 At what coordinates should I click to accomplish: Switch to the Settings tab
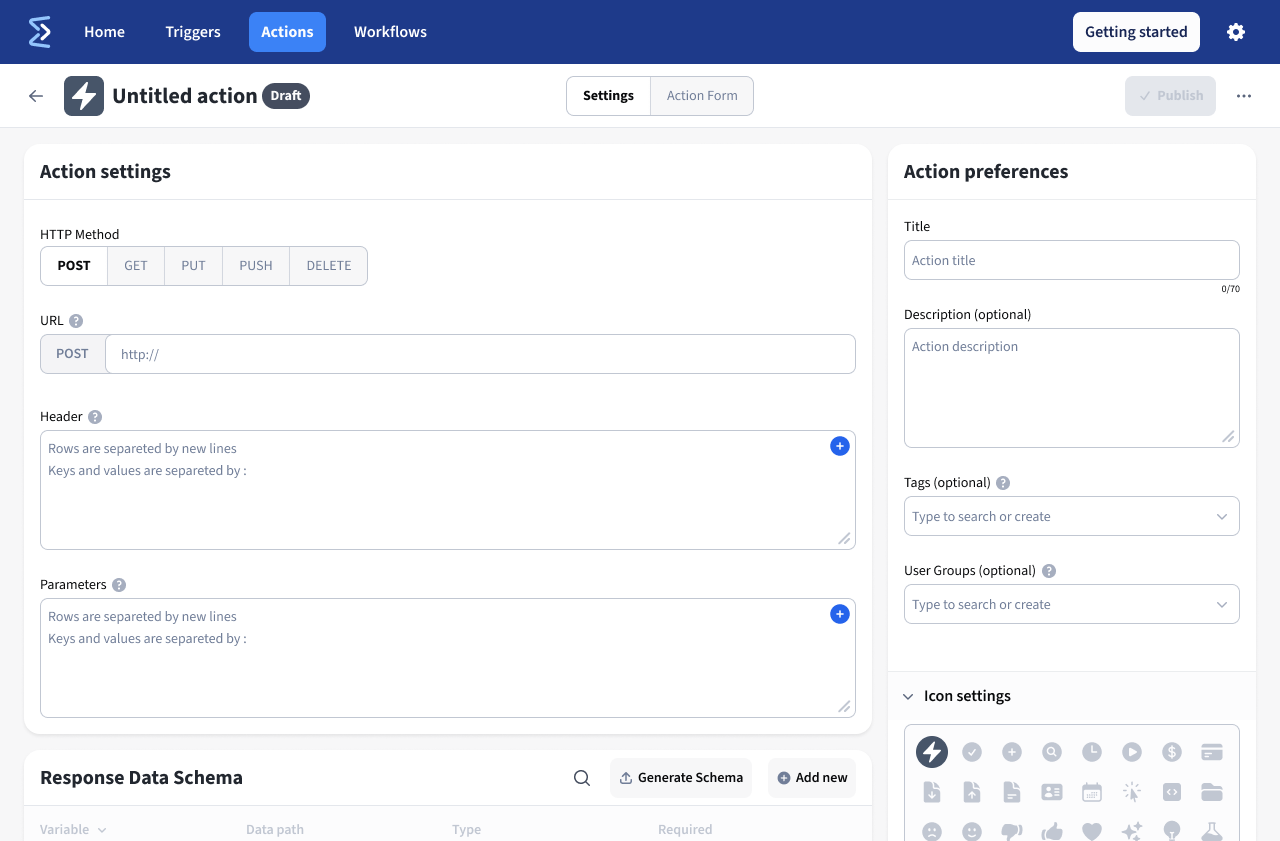(x=609, y=96)
